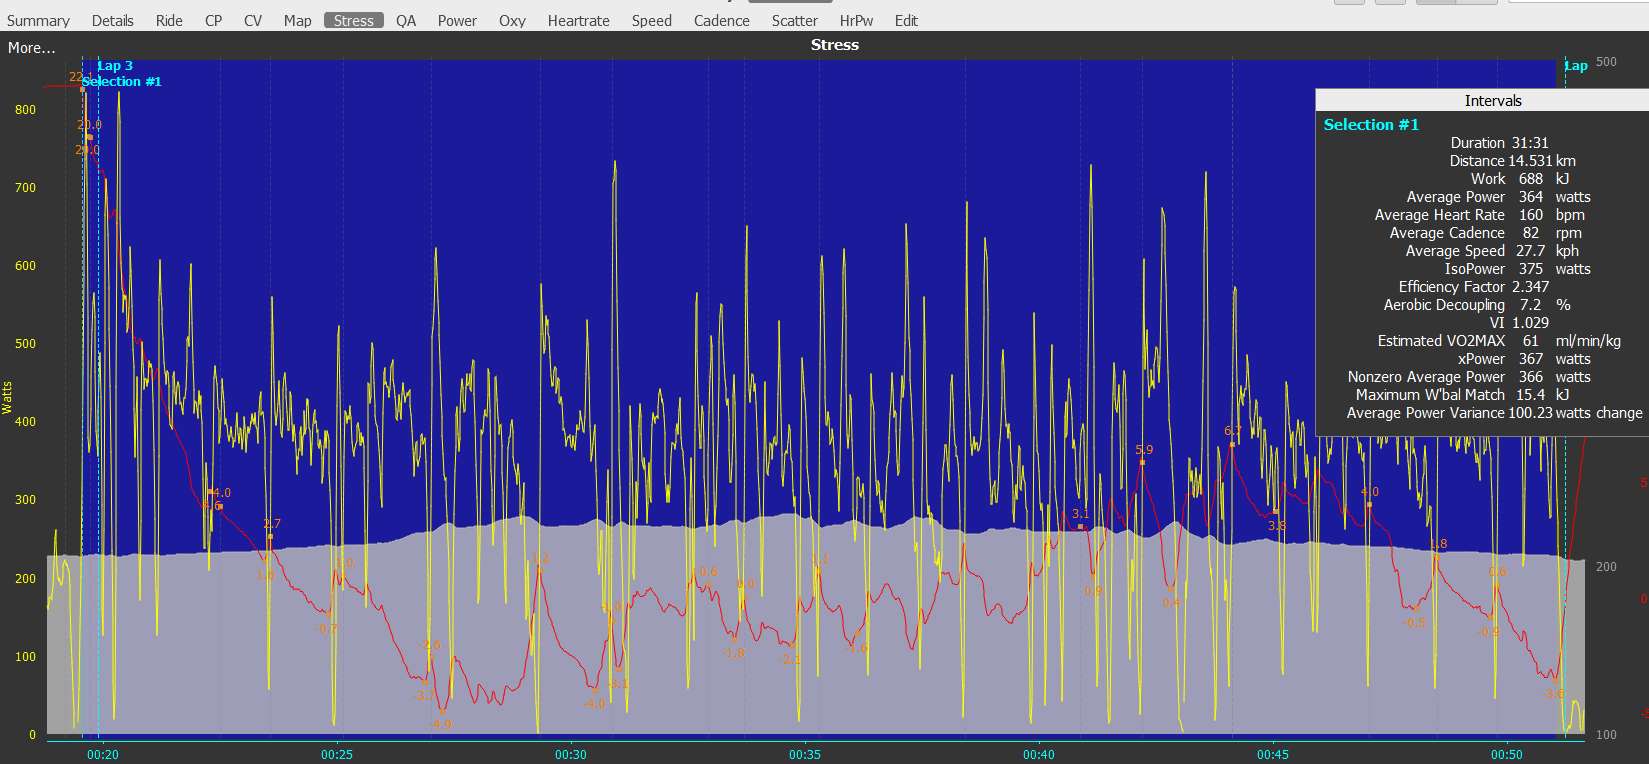This screenshot has height=764, width=1649.
Task: Open the CV tab
Action: (x=253, y=20)
